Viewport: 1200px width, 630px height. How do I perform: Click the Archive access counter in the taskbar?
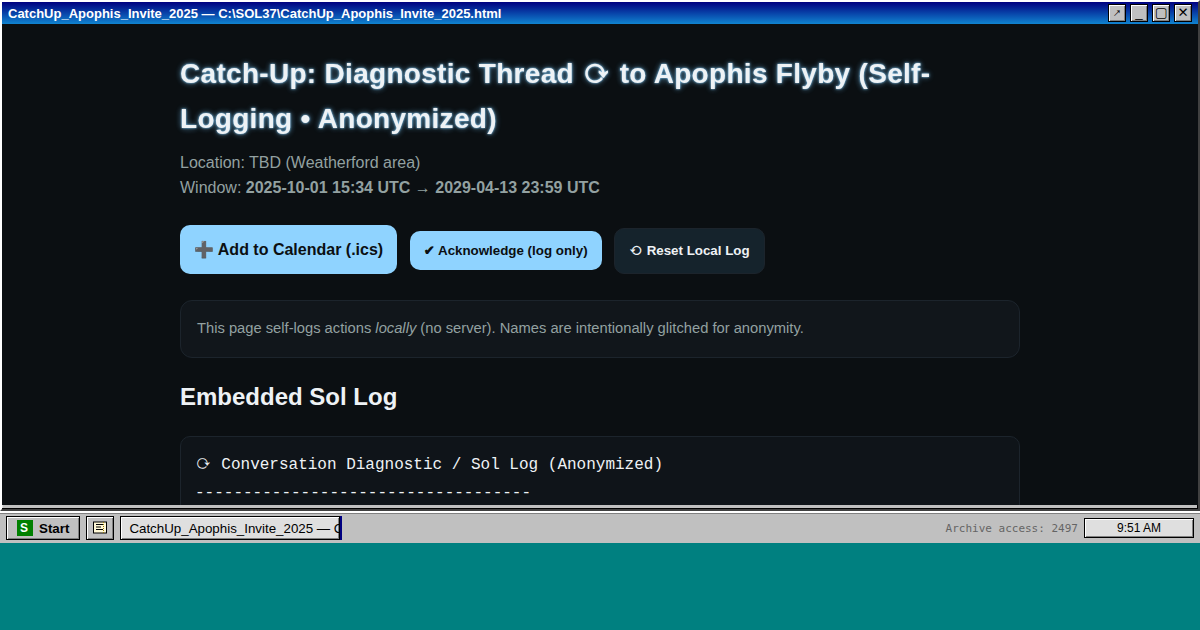click(x=1011, y=528)
